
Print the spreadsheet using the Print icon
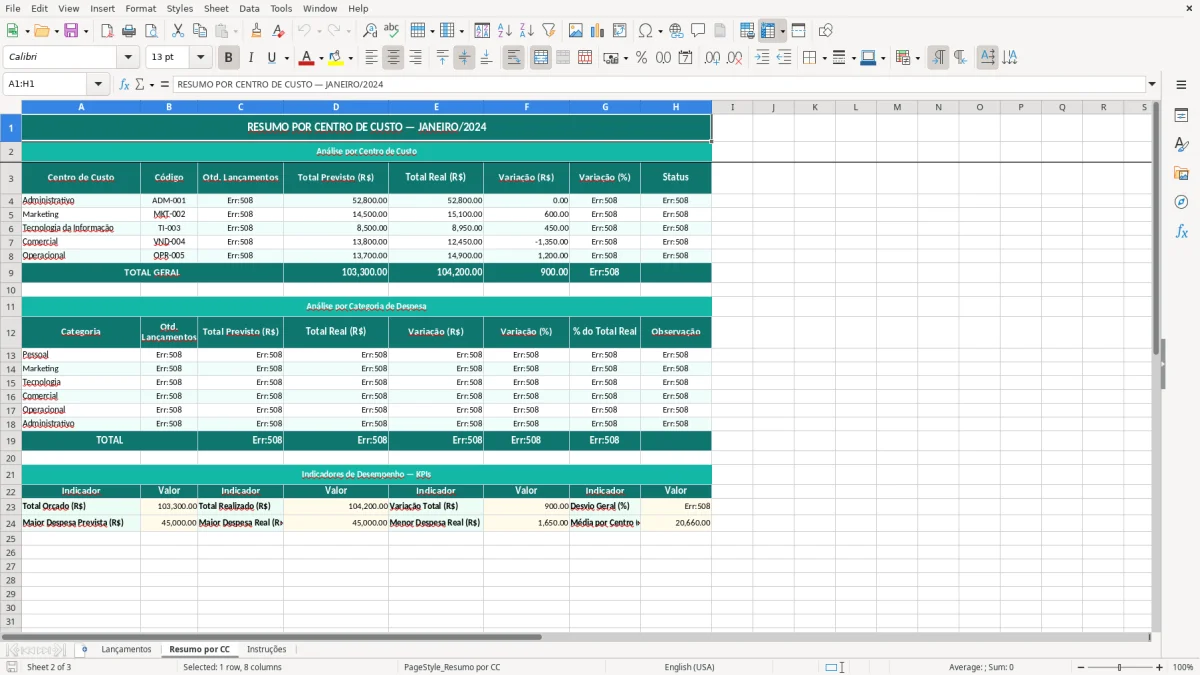(x=129, y=31)
